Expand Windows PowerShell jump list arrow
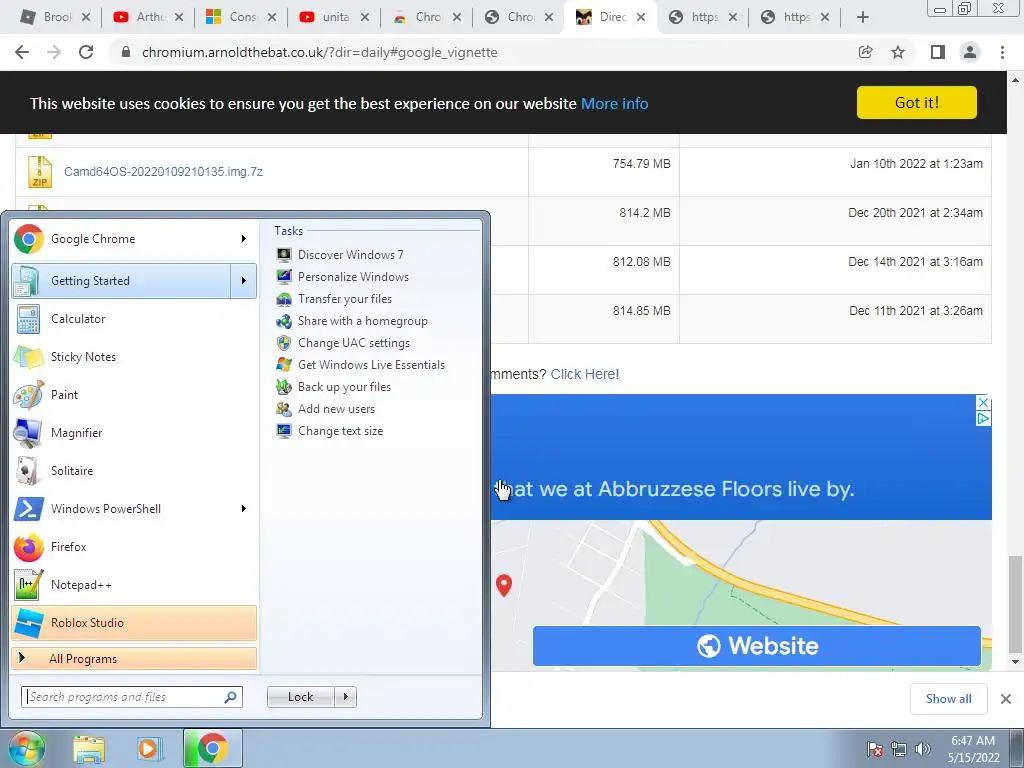 coord(244,509)
